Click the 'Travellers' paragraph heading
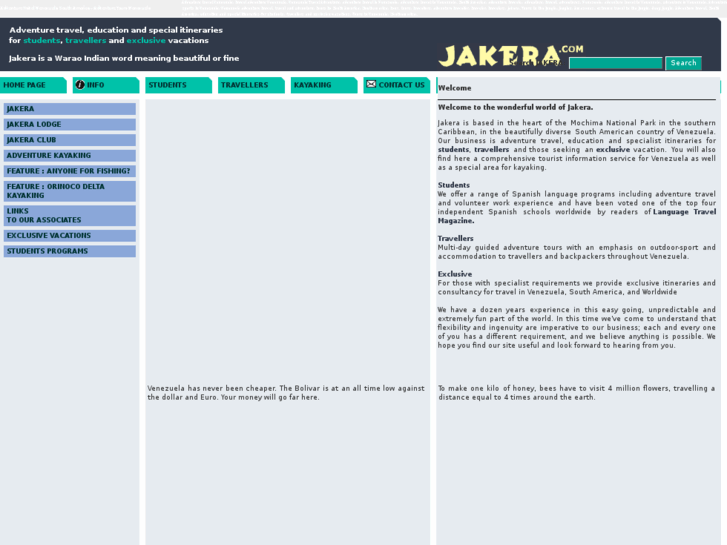 (455, 238)
